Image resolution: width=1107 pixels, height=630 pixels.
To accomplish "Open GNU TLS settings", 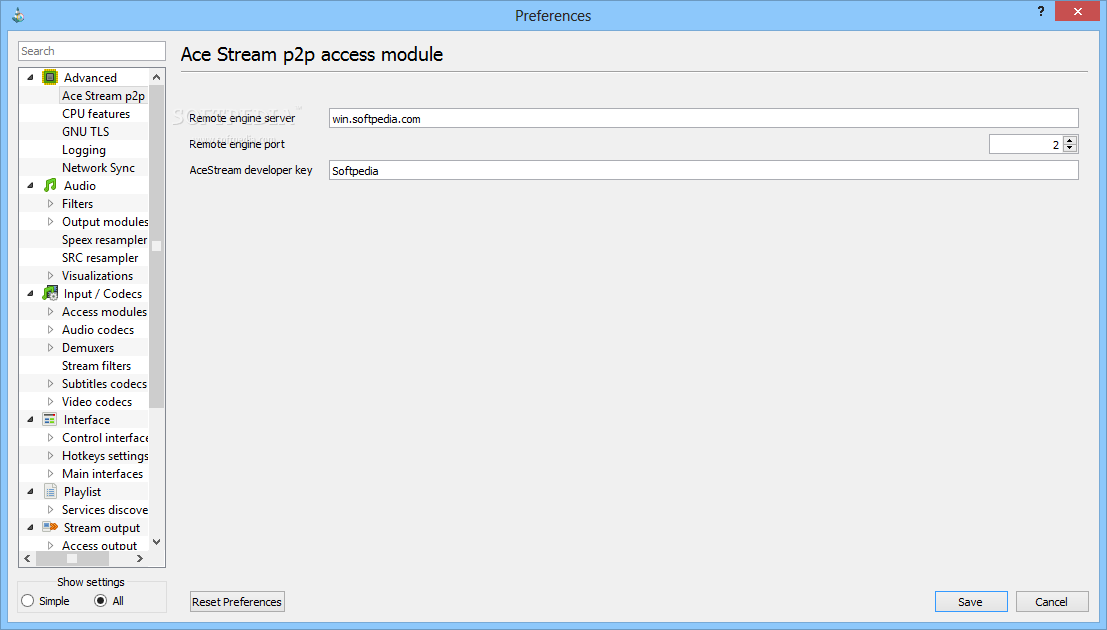I will tap(85, 131).
